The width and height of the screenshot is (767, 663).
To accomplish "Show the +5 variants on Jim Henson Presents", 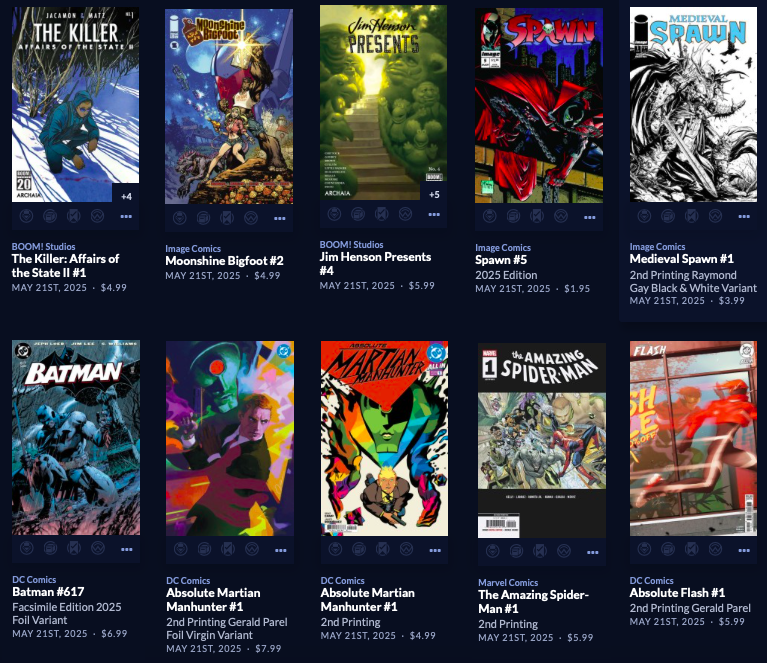I will [x=434, y=194].
